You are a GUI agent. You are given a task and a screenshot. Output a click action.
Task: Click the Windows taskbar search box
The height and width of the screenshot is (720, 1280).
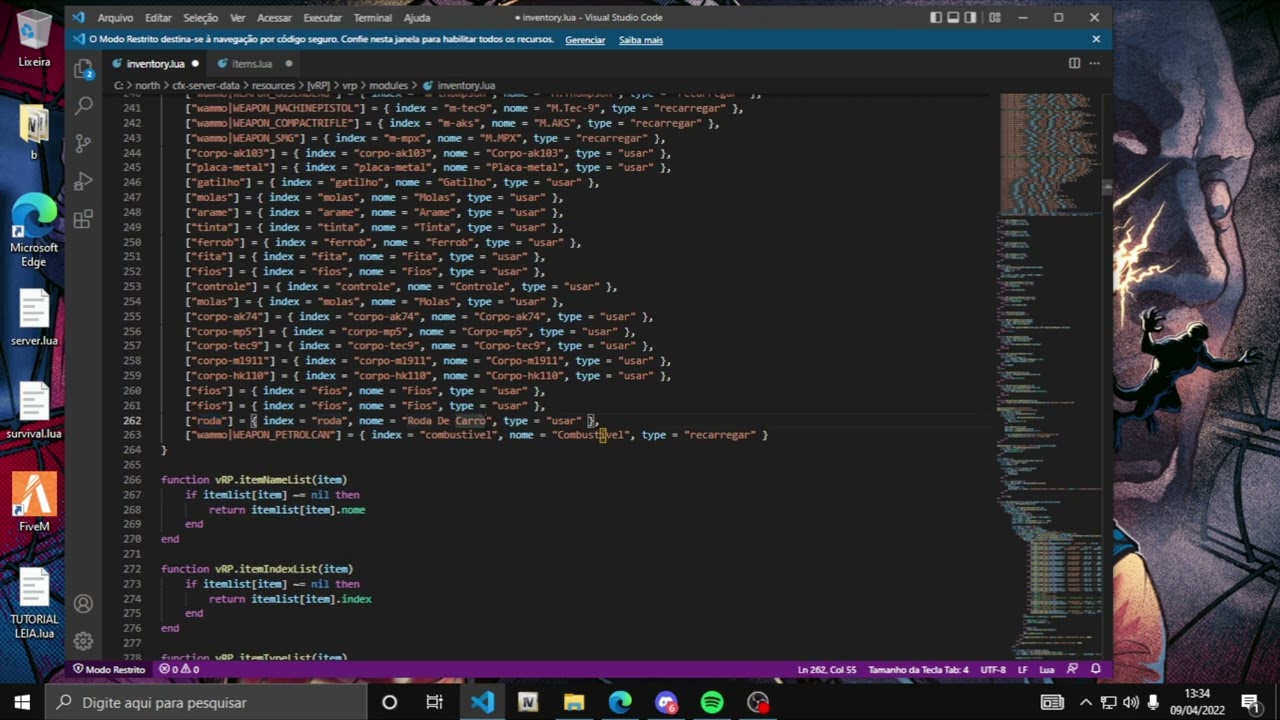[206, 702]
